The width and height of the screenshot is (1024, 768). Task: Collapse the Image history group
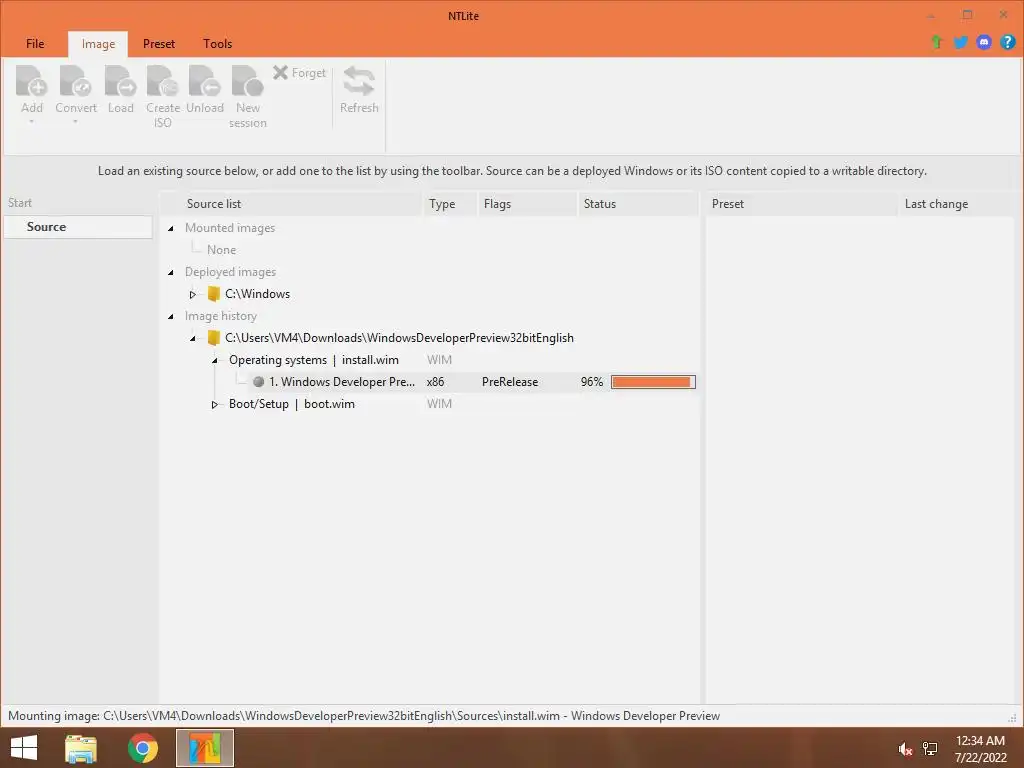click(170, 317)
